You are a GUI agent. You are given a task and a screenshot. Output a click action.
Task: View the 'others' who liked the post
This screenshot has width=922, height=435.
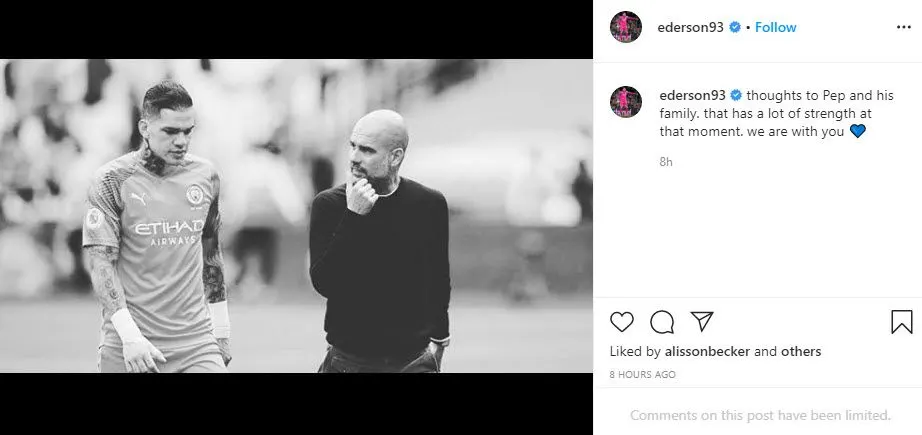coord(801,352)
